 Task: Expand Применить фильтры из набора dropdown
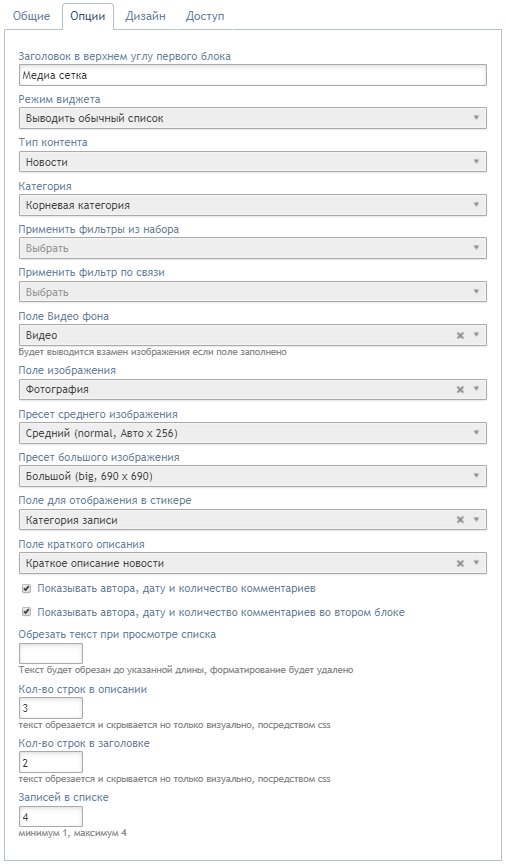point(253,248)
